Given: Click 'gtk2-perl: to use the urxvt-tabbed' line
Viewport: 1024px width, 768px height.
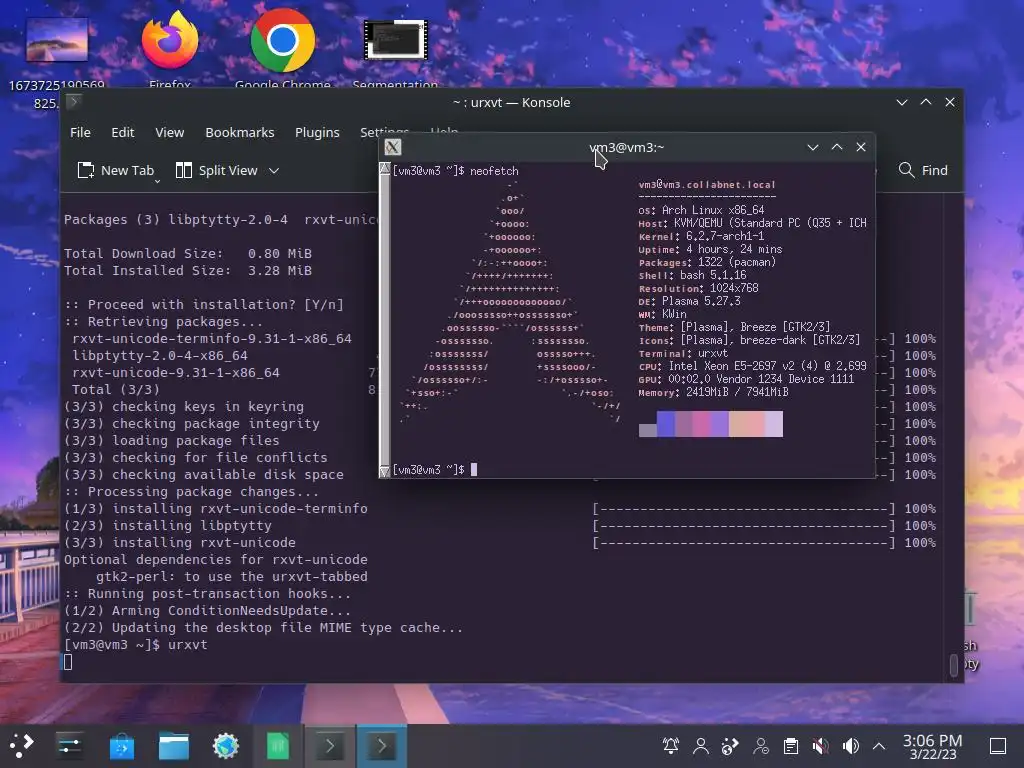Looking at the screenshot, I should pos(232,577).
